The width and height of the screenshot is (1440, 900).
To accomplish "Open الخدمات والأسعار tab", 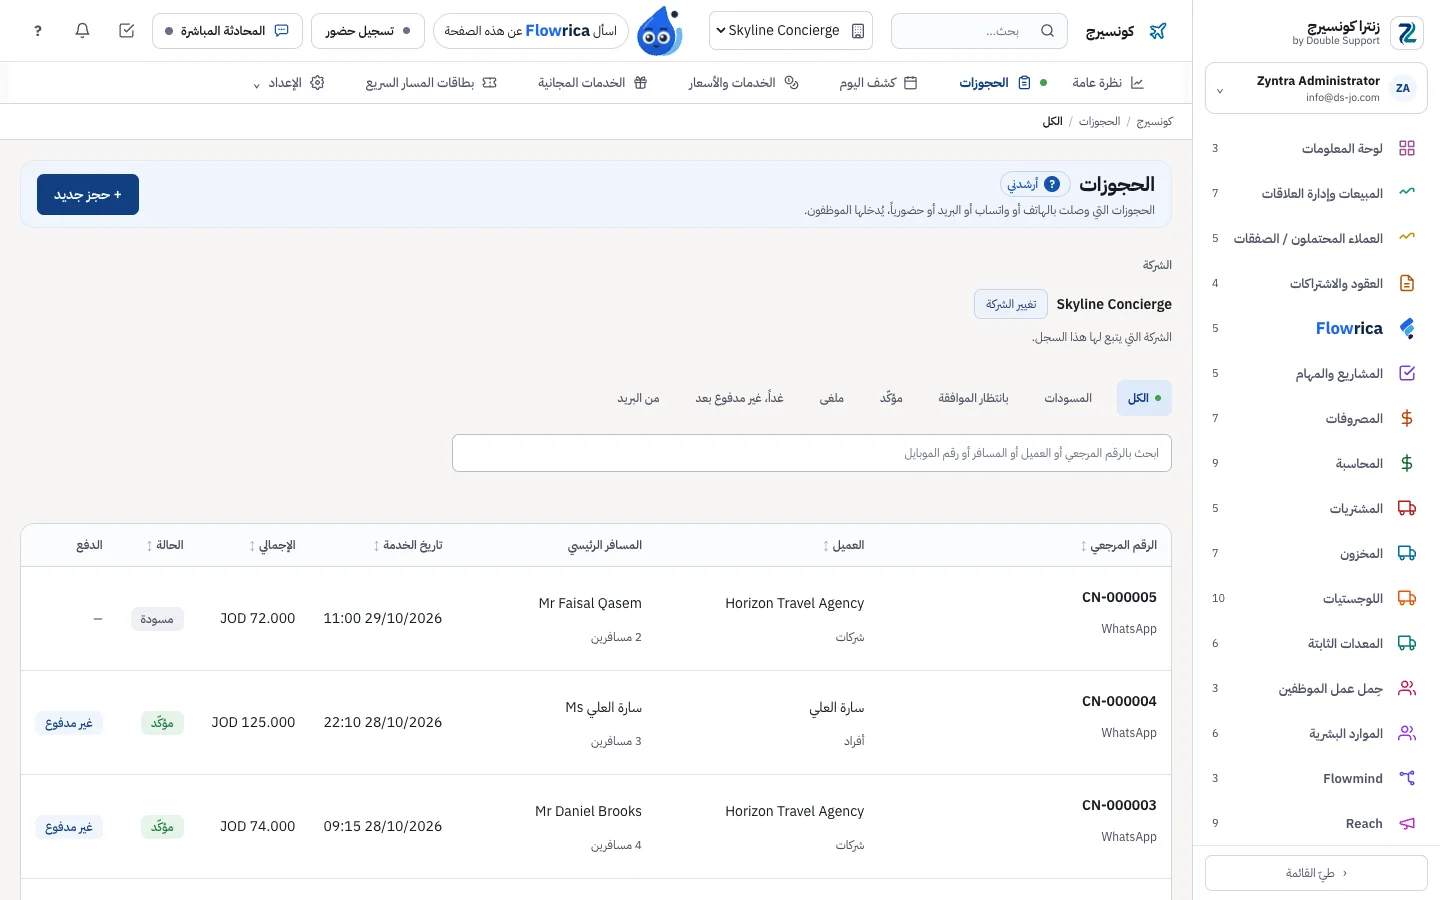I will (x=743, y=83).
